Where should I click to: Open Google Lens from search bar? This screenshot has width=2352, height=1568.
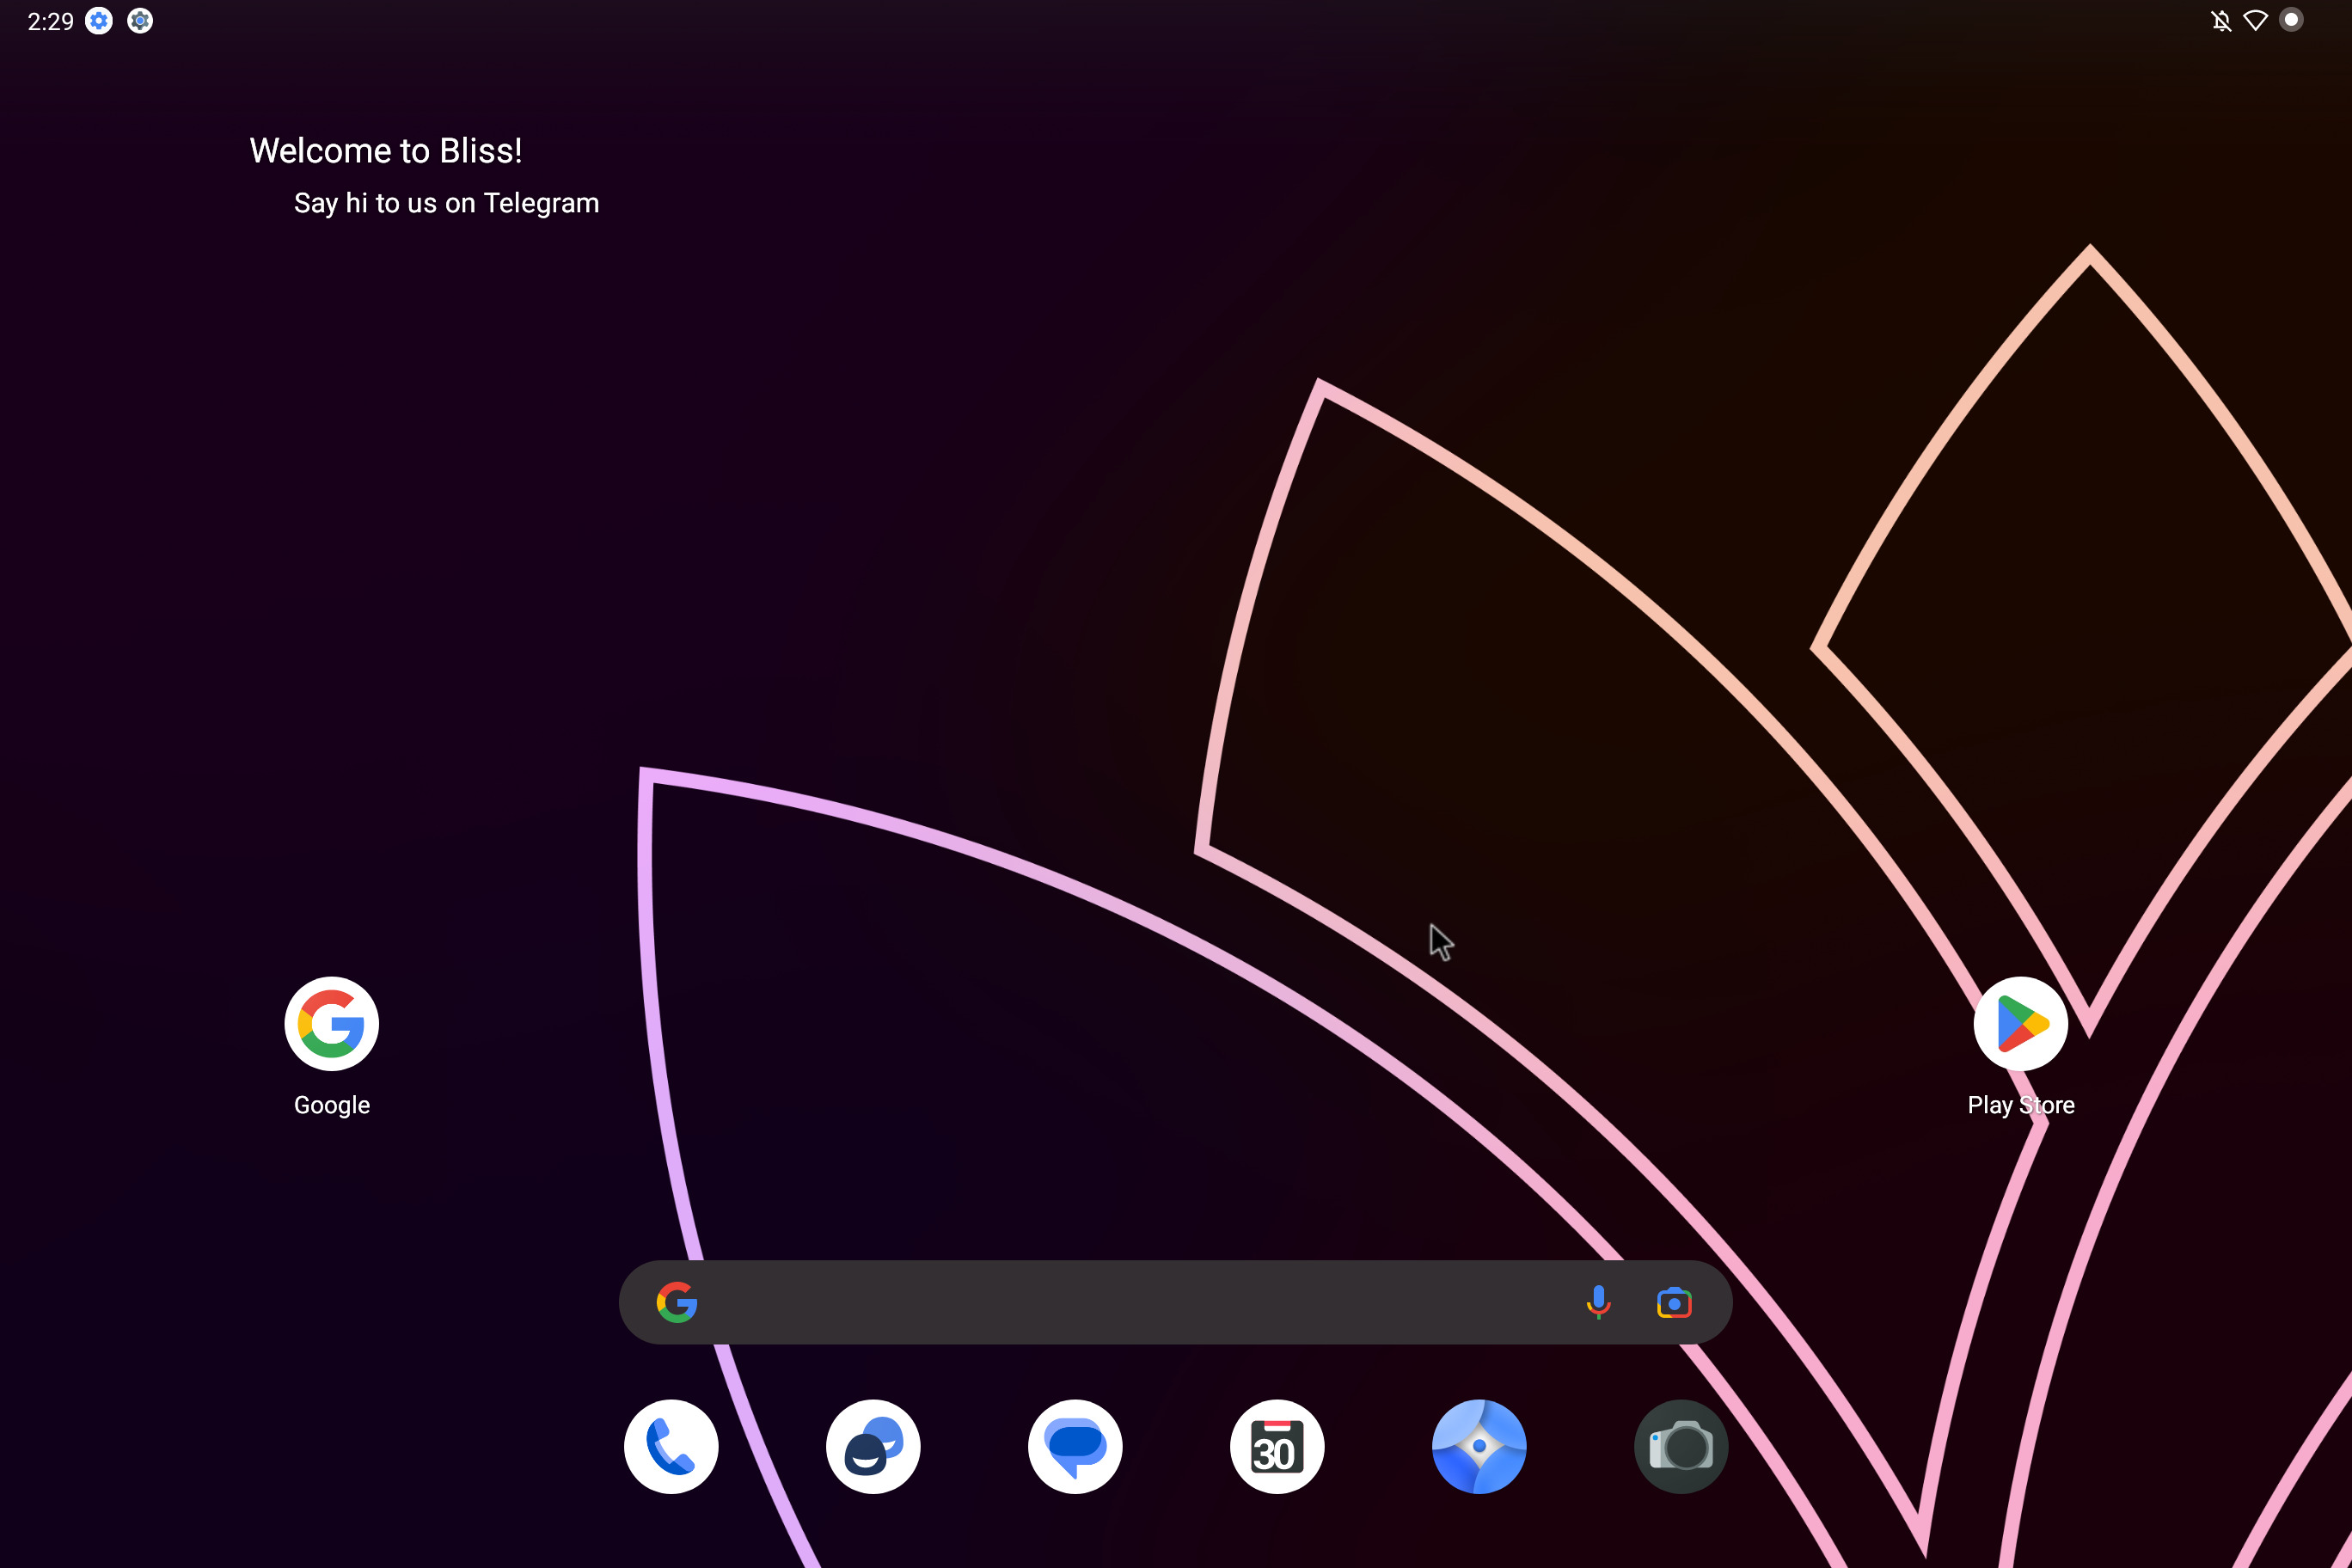pos(1673,1302)
